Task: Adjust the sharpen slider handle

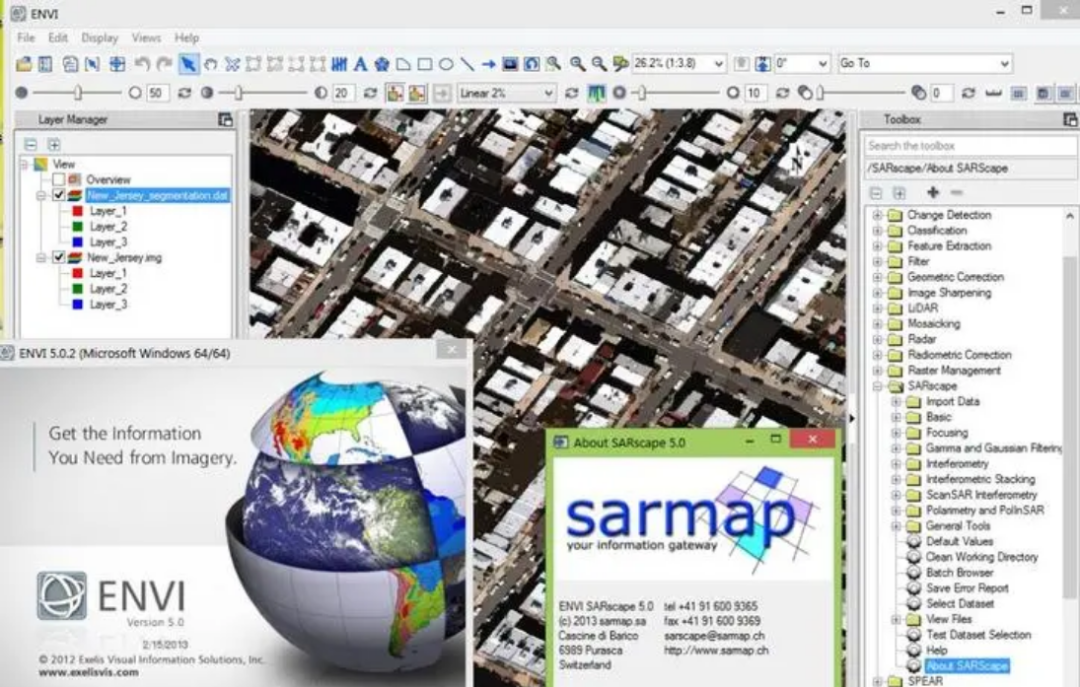Action: (641, 92)
